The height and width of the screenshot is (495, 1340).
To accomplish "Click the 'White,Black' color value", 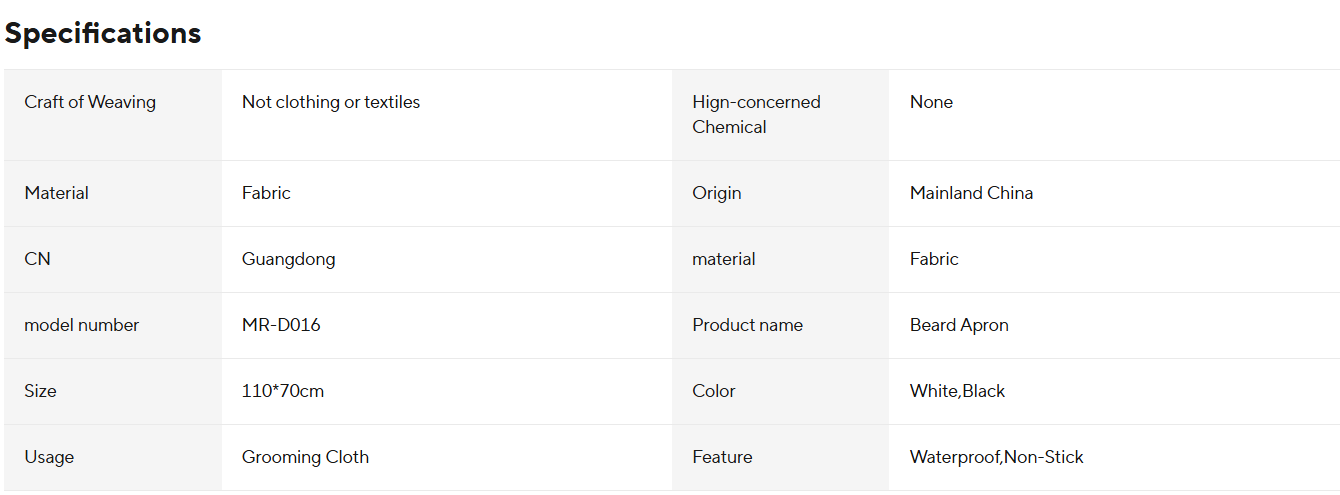I will click(x=957, y=391).
